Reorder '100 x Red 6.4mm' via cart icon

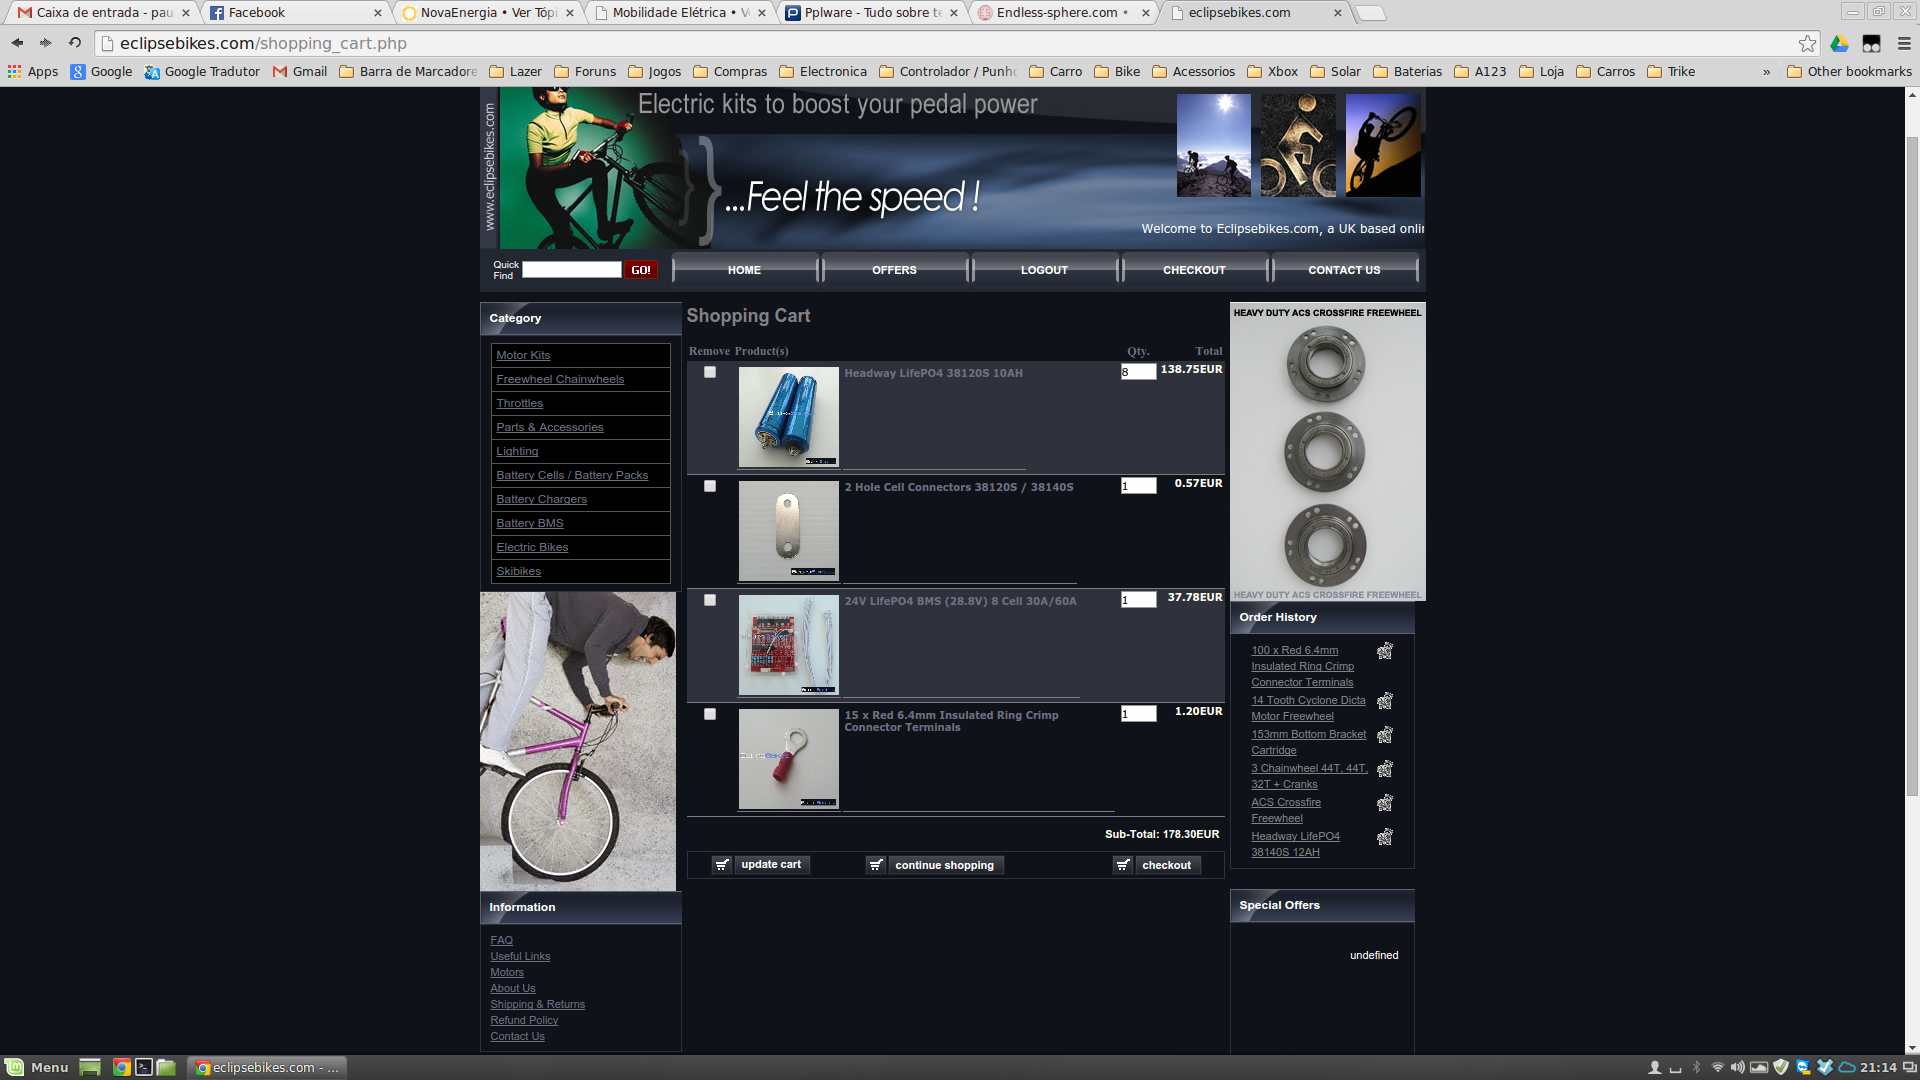tap(1385, 651)
